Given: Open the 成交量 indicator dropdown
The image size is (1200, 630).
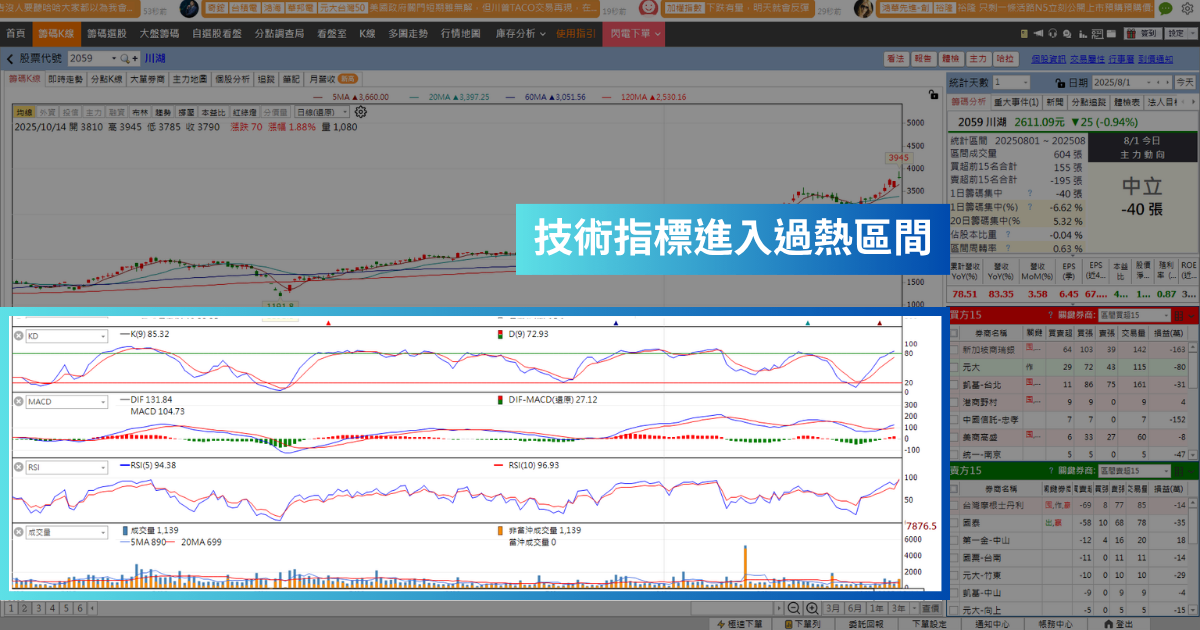Looking at the screenshot, I should click(103, 533).
